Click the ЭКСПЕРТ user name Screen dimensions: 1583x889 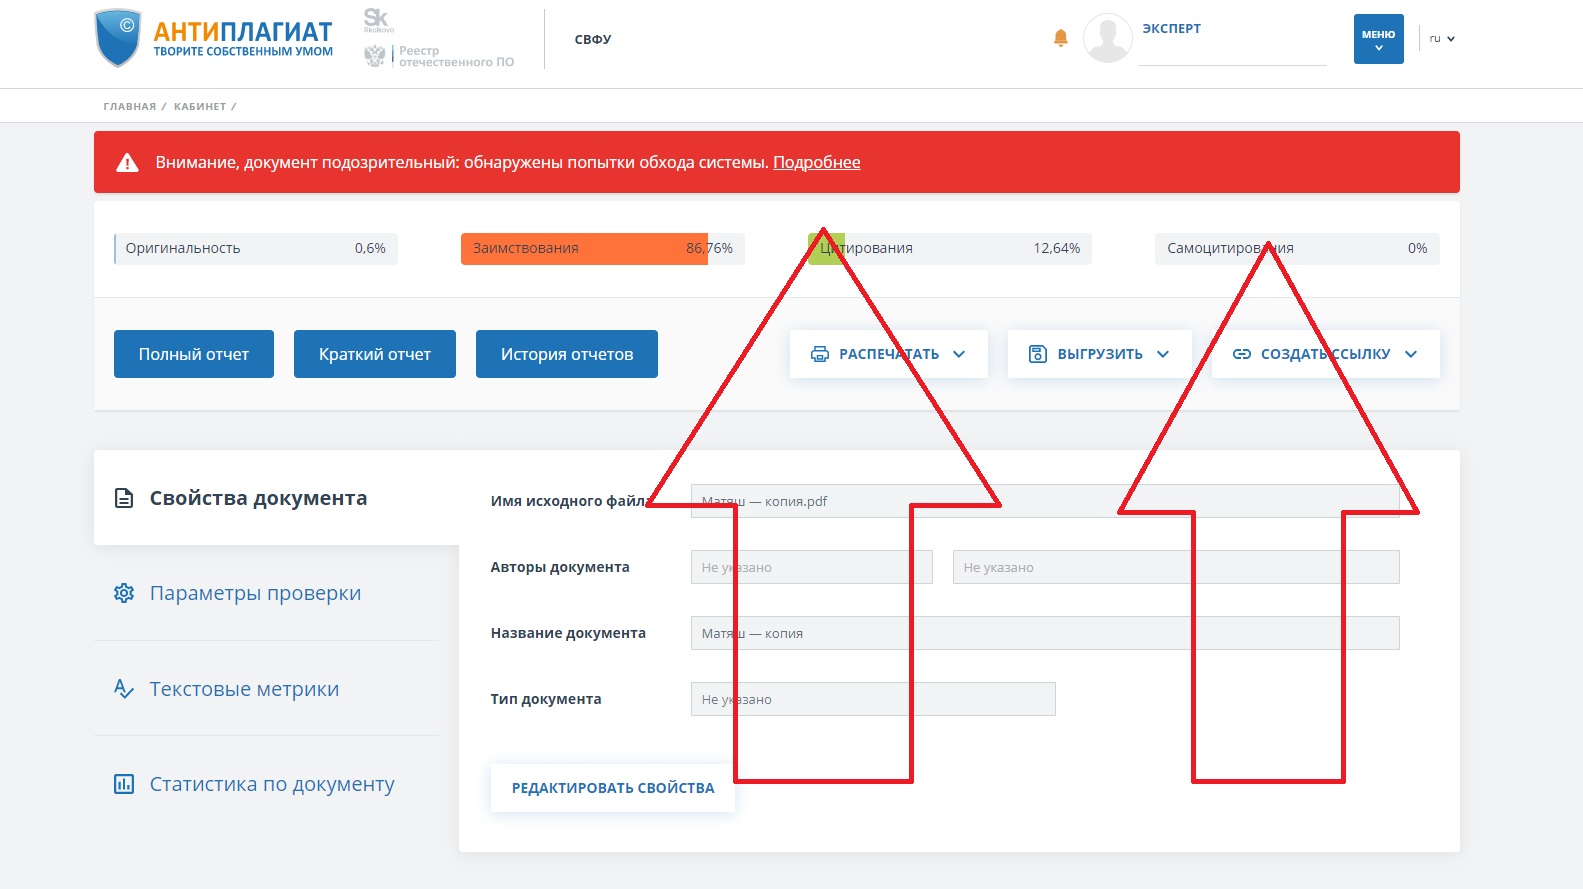pos(1172,28)
